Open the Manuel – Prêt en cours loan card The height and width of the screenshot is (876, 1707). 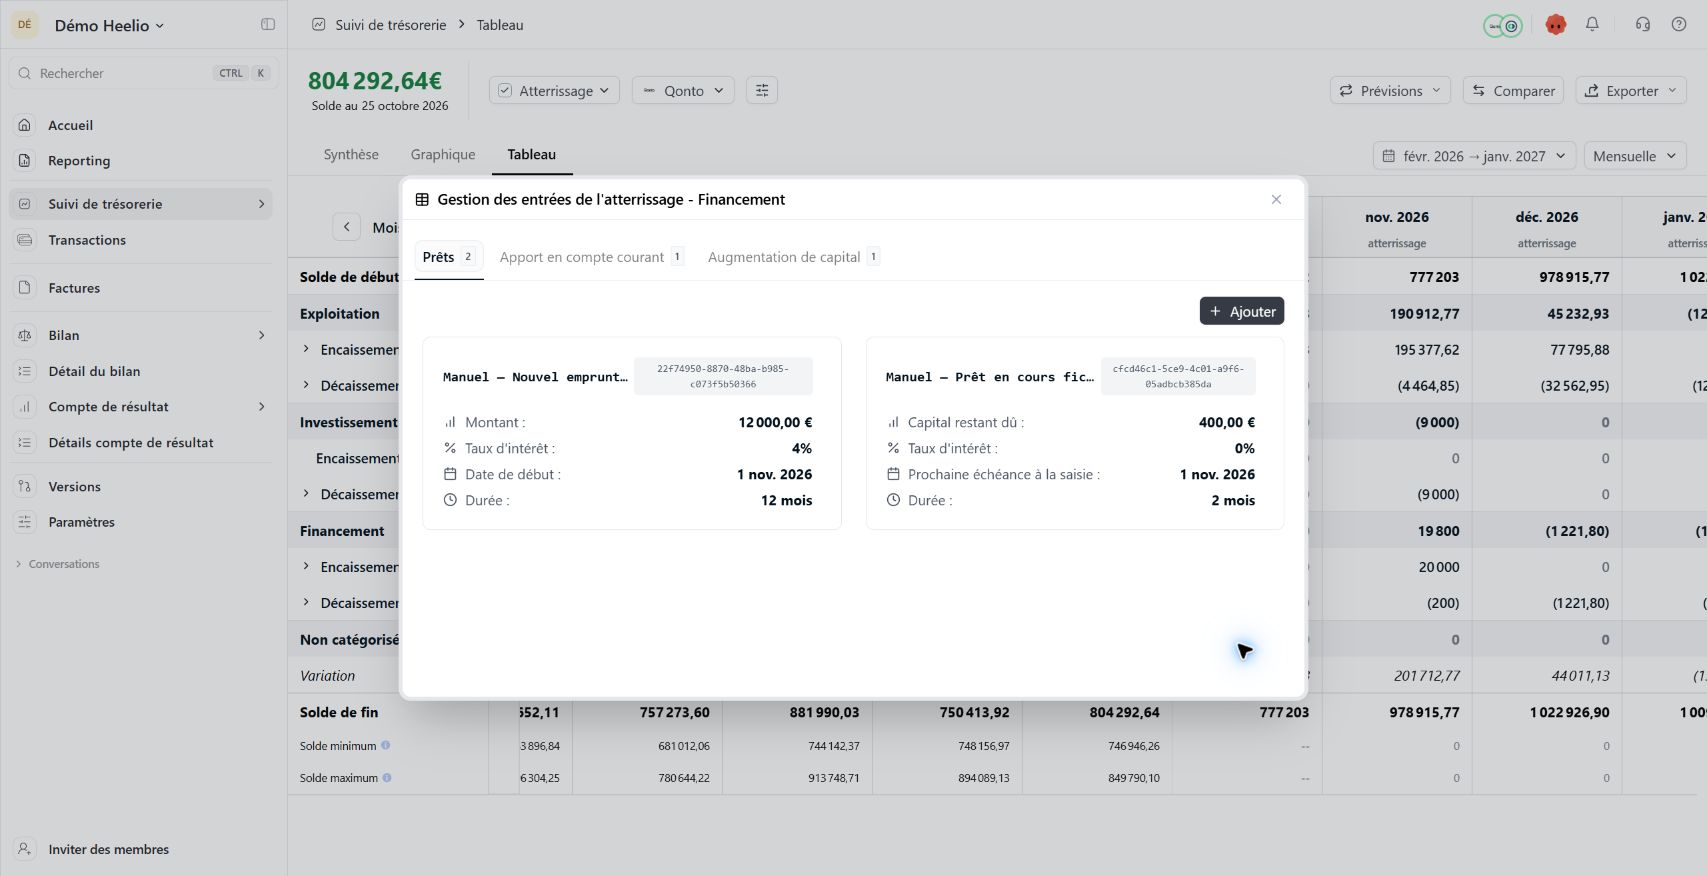coord(1075,433)
